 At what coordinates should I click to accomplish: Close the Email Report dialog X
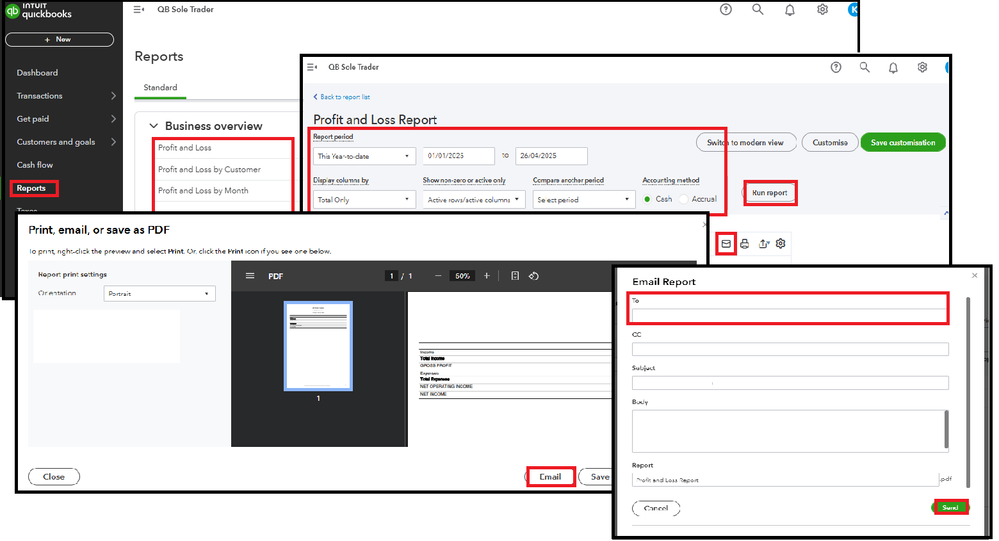coord(974,275)
